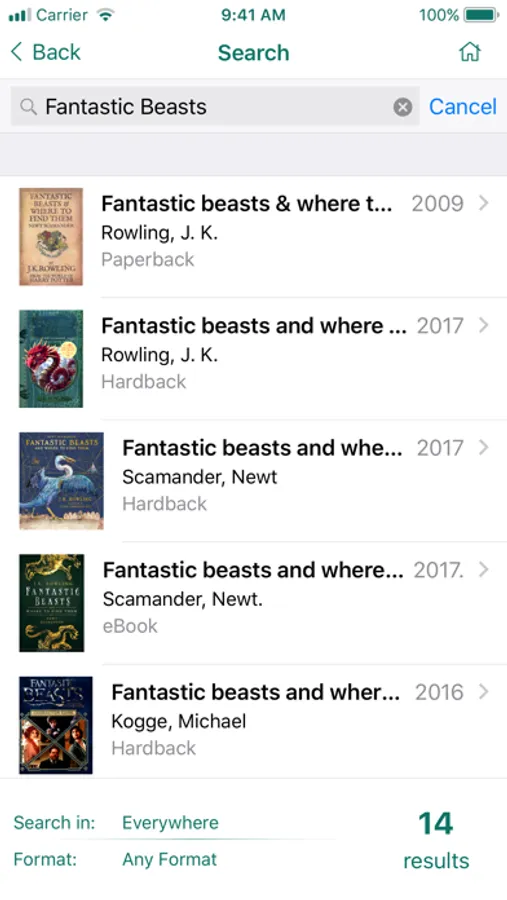This screenshot has width=507, height=900.
Task: Open the Scamander, Newt hardback title
Action: click(x=262, y=448)
